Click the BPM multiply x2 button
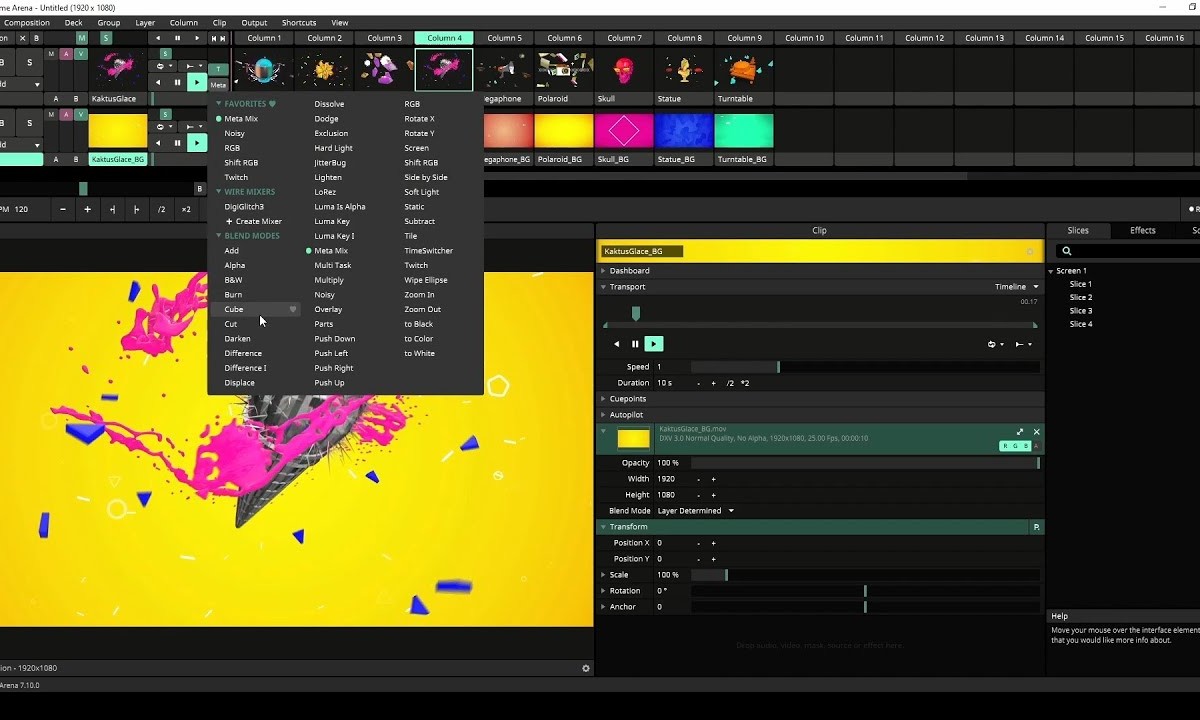The height and width of the screenshot is (720, 1200). [186, 210]
